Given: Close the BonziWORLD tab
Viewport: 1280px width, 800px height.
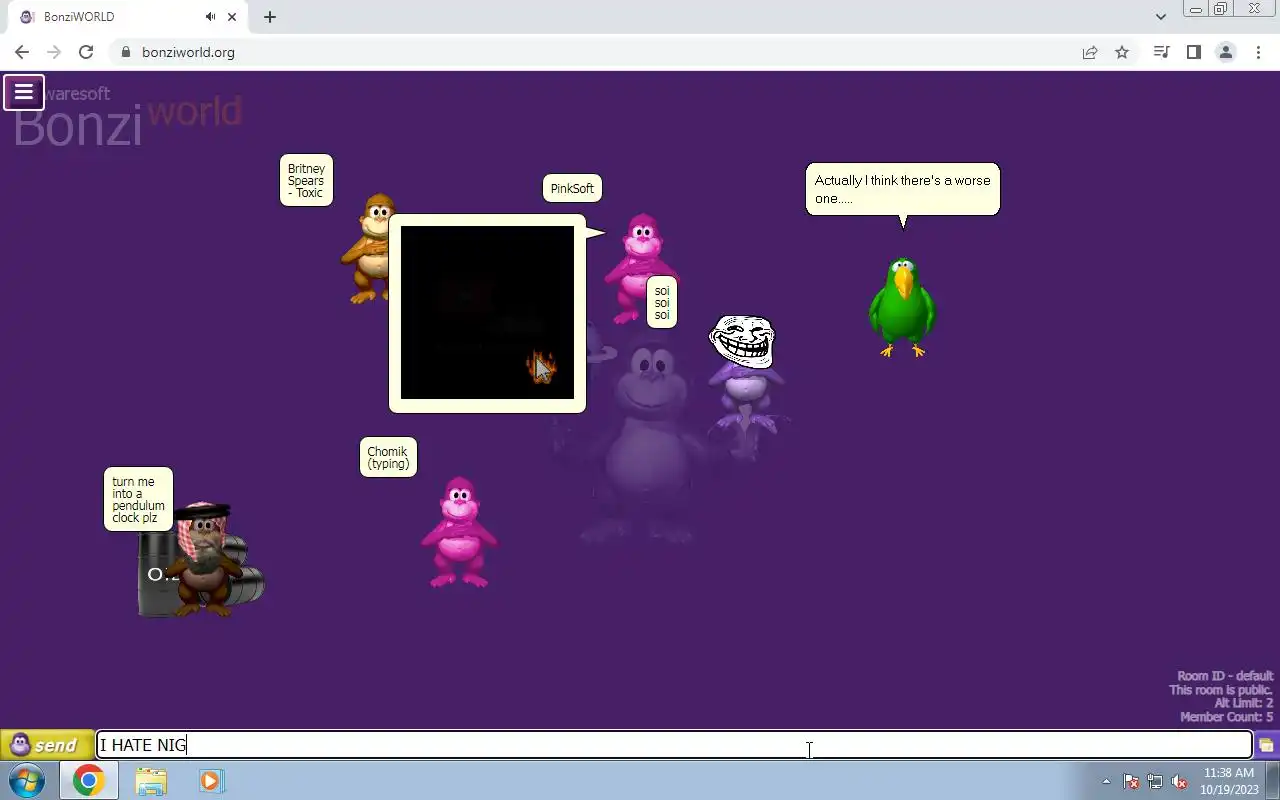Looking at the screenshot, I should (233, 17).
